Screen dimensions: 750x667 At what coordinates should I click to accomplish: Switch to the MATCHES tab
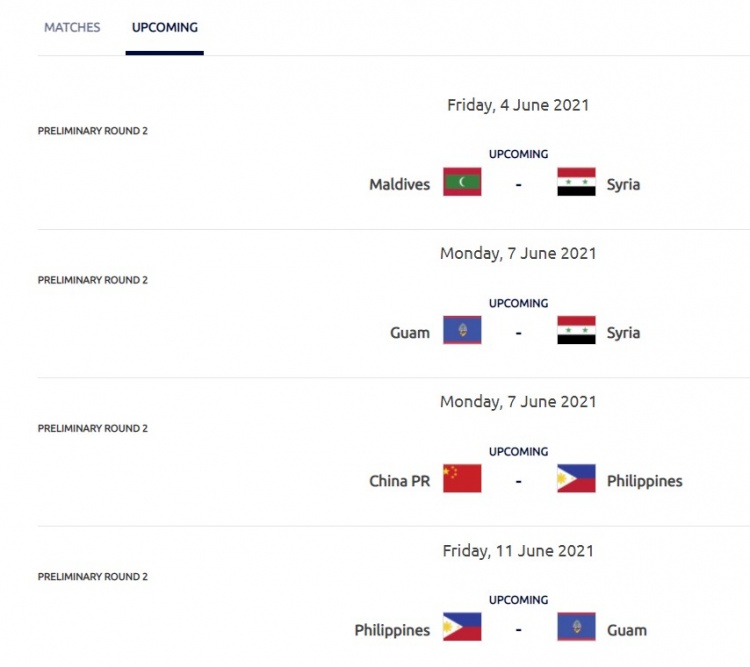tap(72, 28)
